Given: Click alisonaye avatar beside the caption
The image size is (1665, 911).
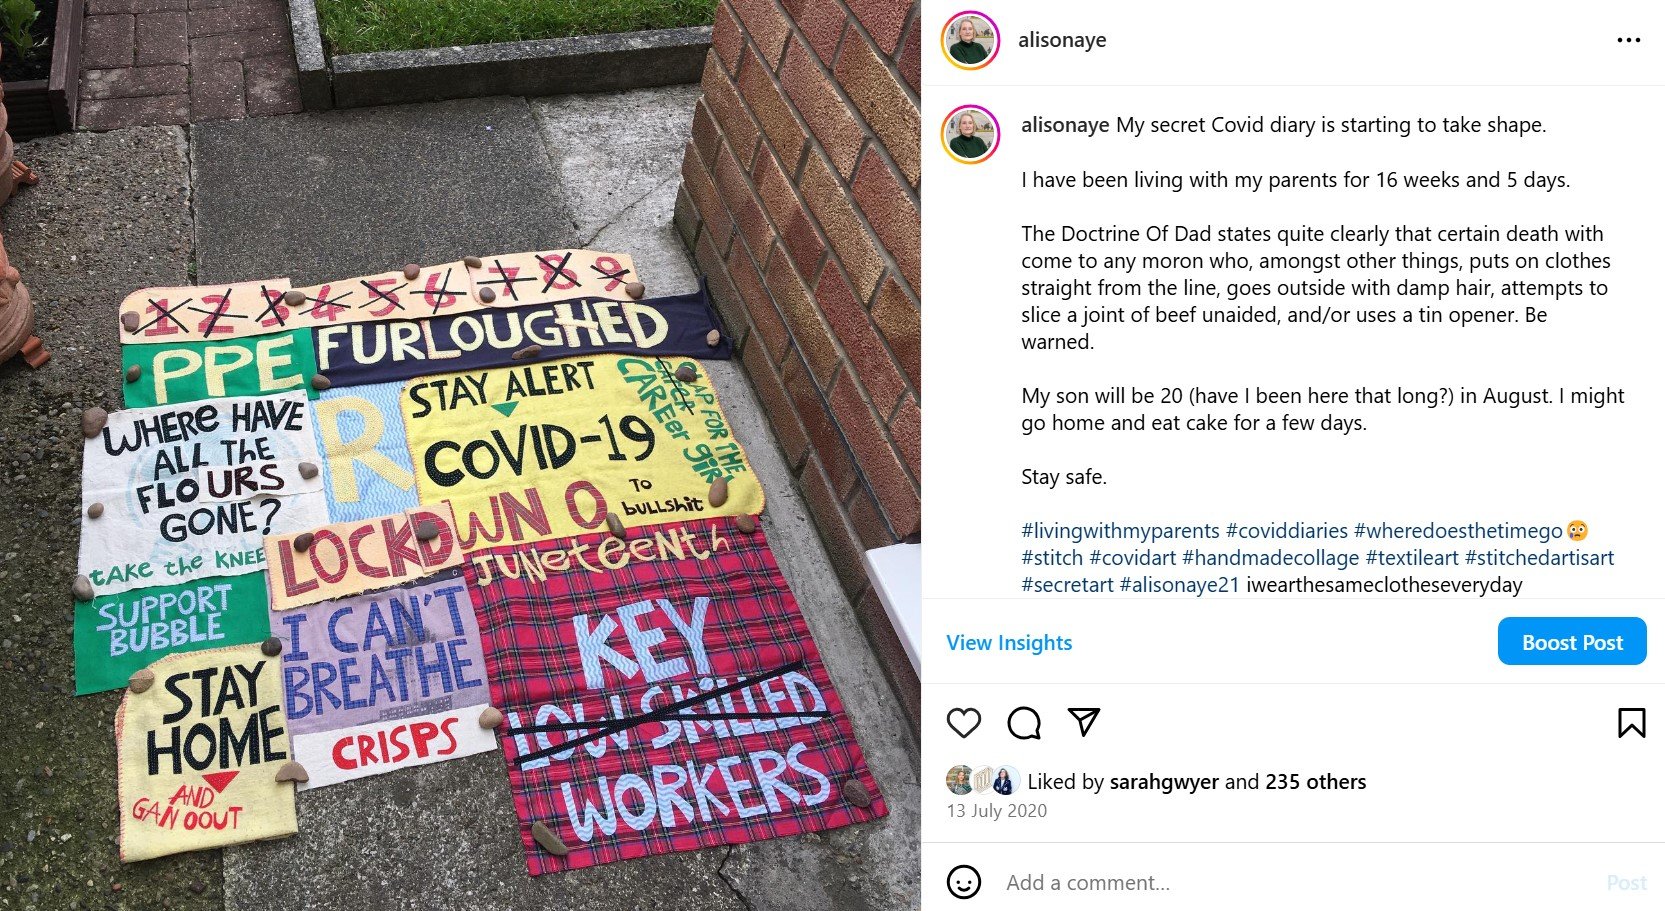Looking at the screenshot, I should [x=970, y=134].
